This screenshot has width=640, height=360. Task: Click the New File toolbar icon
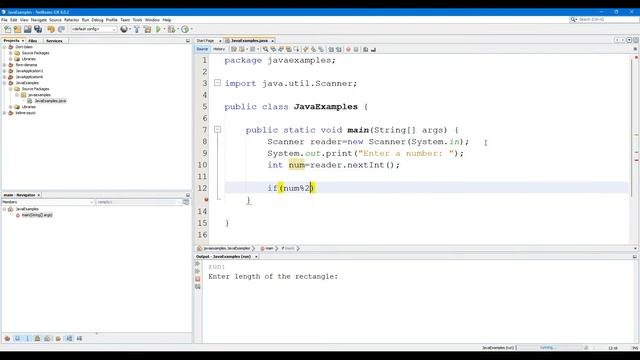[x=7, y=29]
